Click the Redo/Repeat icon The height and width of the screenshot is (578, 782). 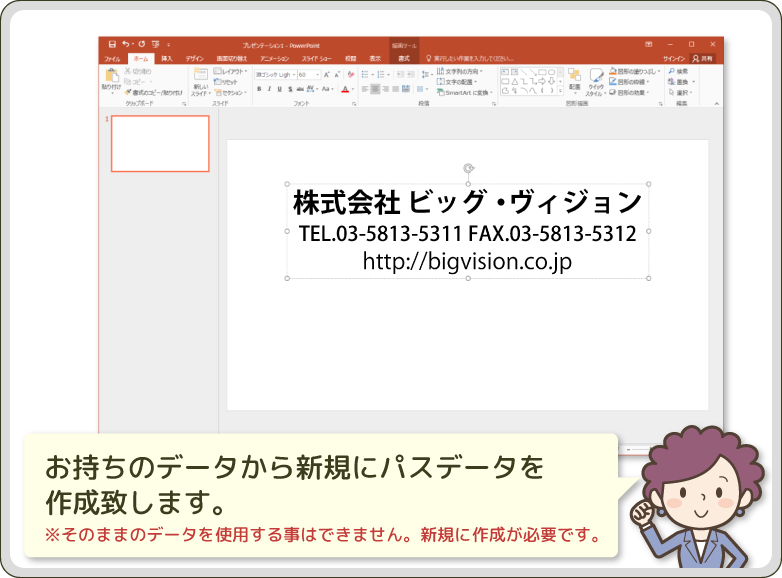coord(141,44)
